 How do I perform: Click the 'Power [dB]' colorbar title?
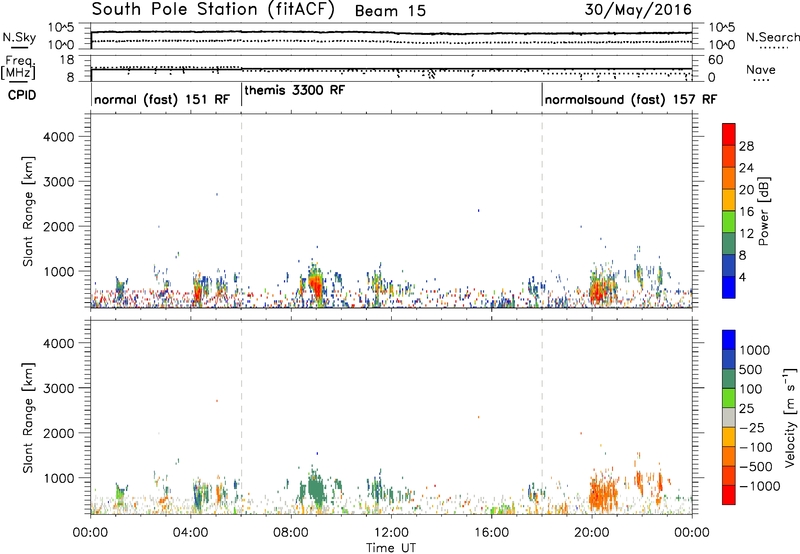coord(763,211)
